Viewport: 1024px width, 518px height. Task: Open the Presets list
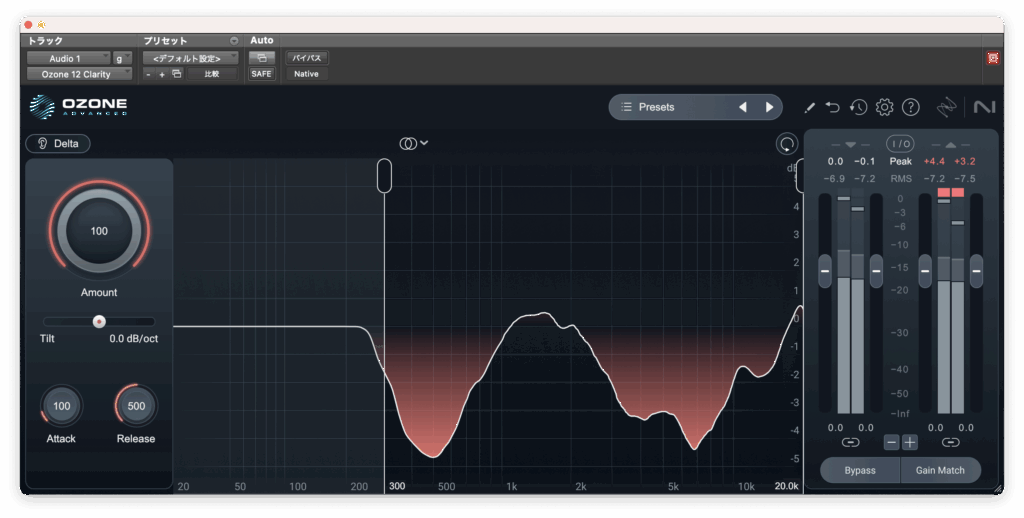pyautogui.click(x=670, y=107)
